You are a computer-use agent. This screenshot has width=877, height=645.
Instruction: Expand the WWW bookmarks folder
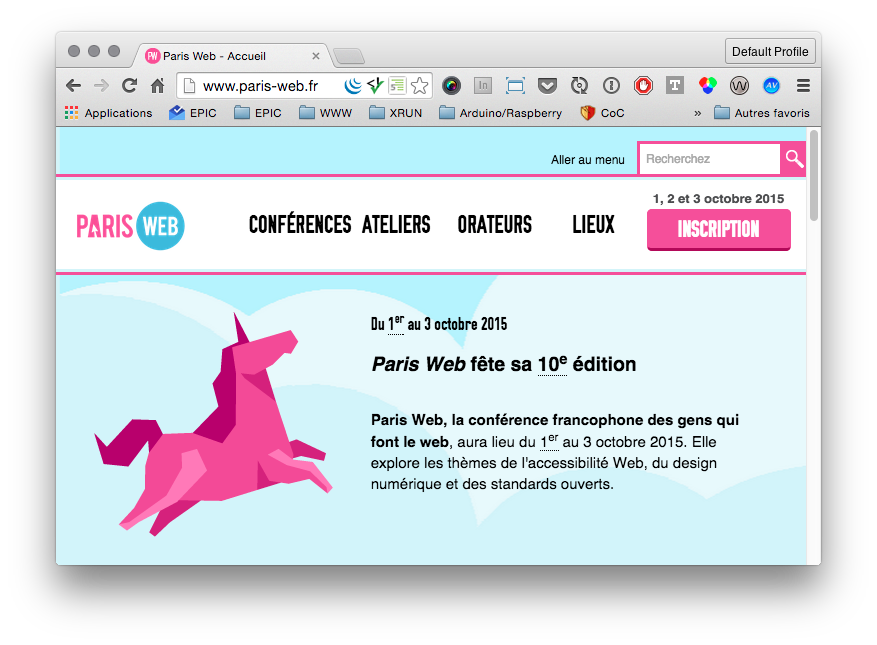(x=326, y=113)
